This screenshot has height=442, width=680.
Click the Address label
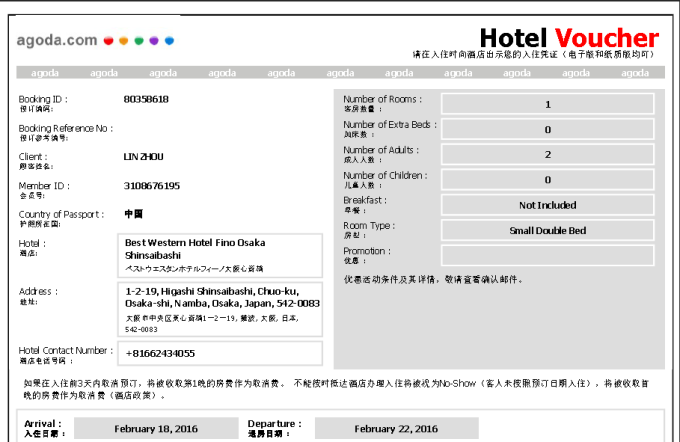pos(38,291)
